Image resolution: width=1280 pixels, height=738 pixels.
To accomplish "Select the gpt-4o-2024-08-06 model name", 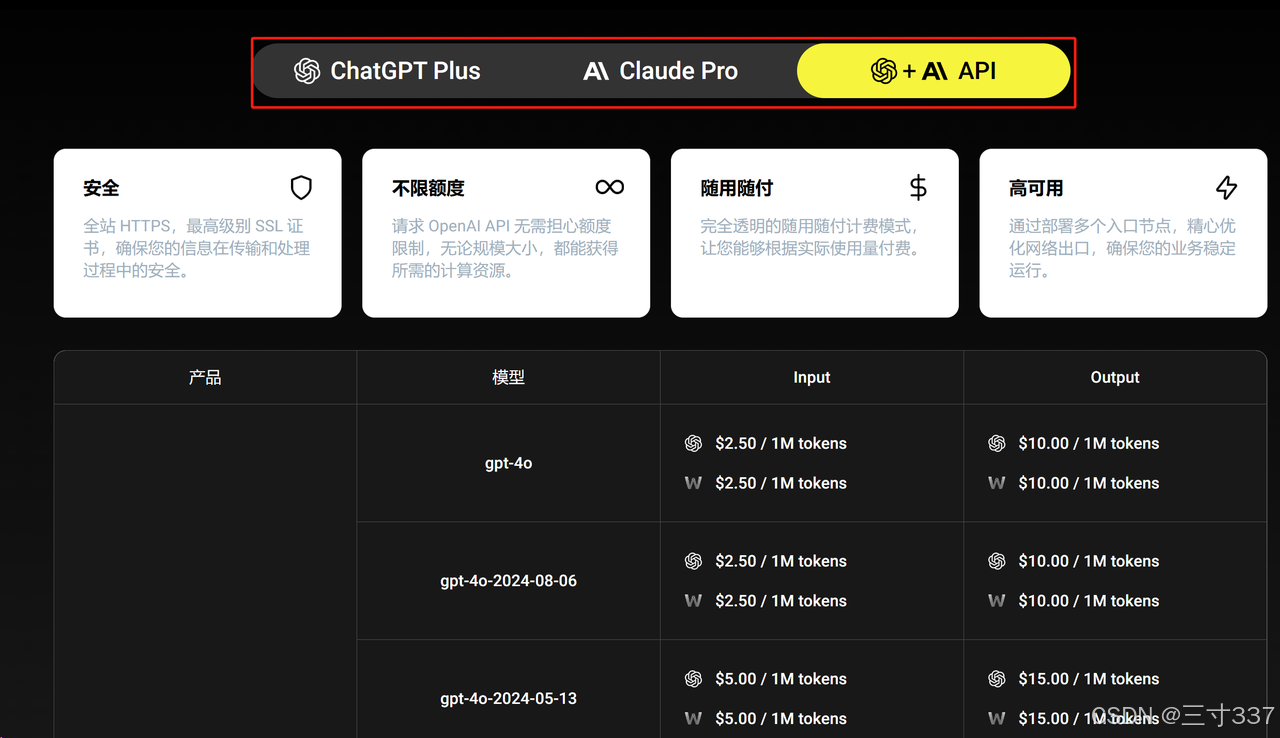I will (508, 581).
